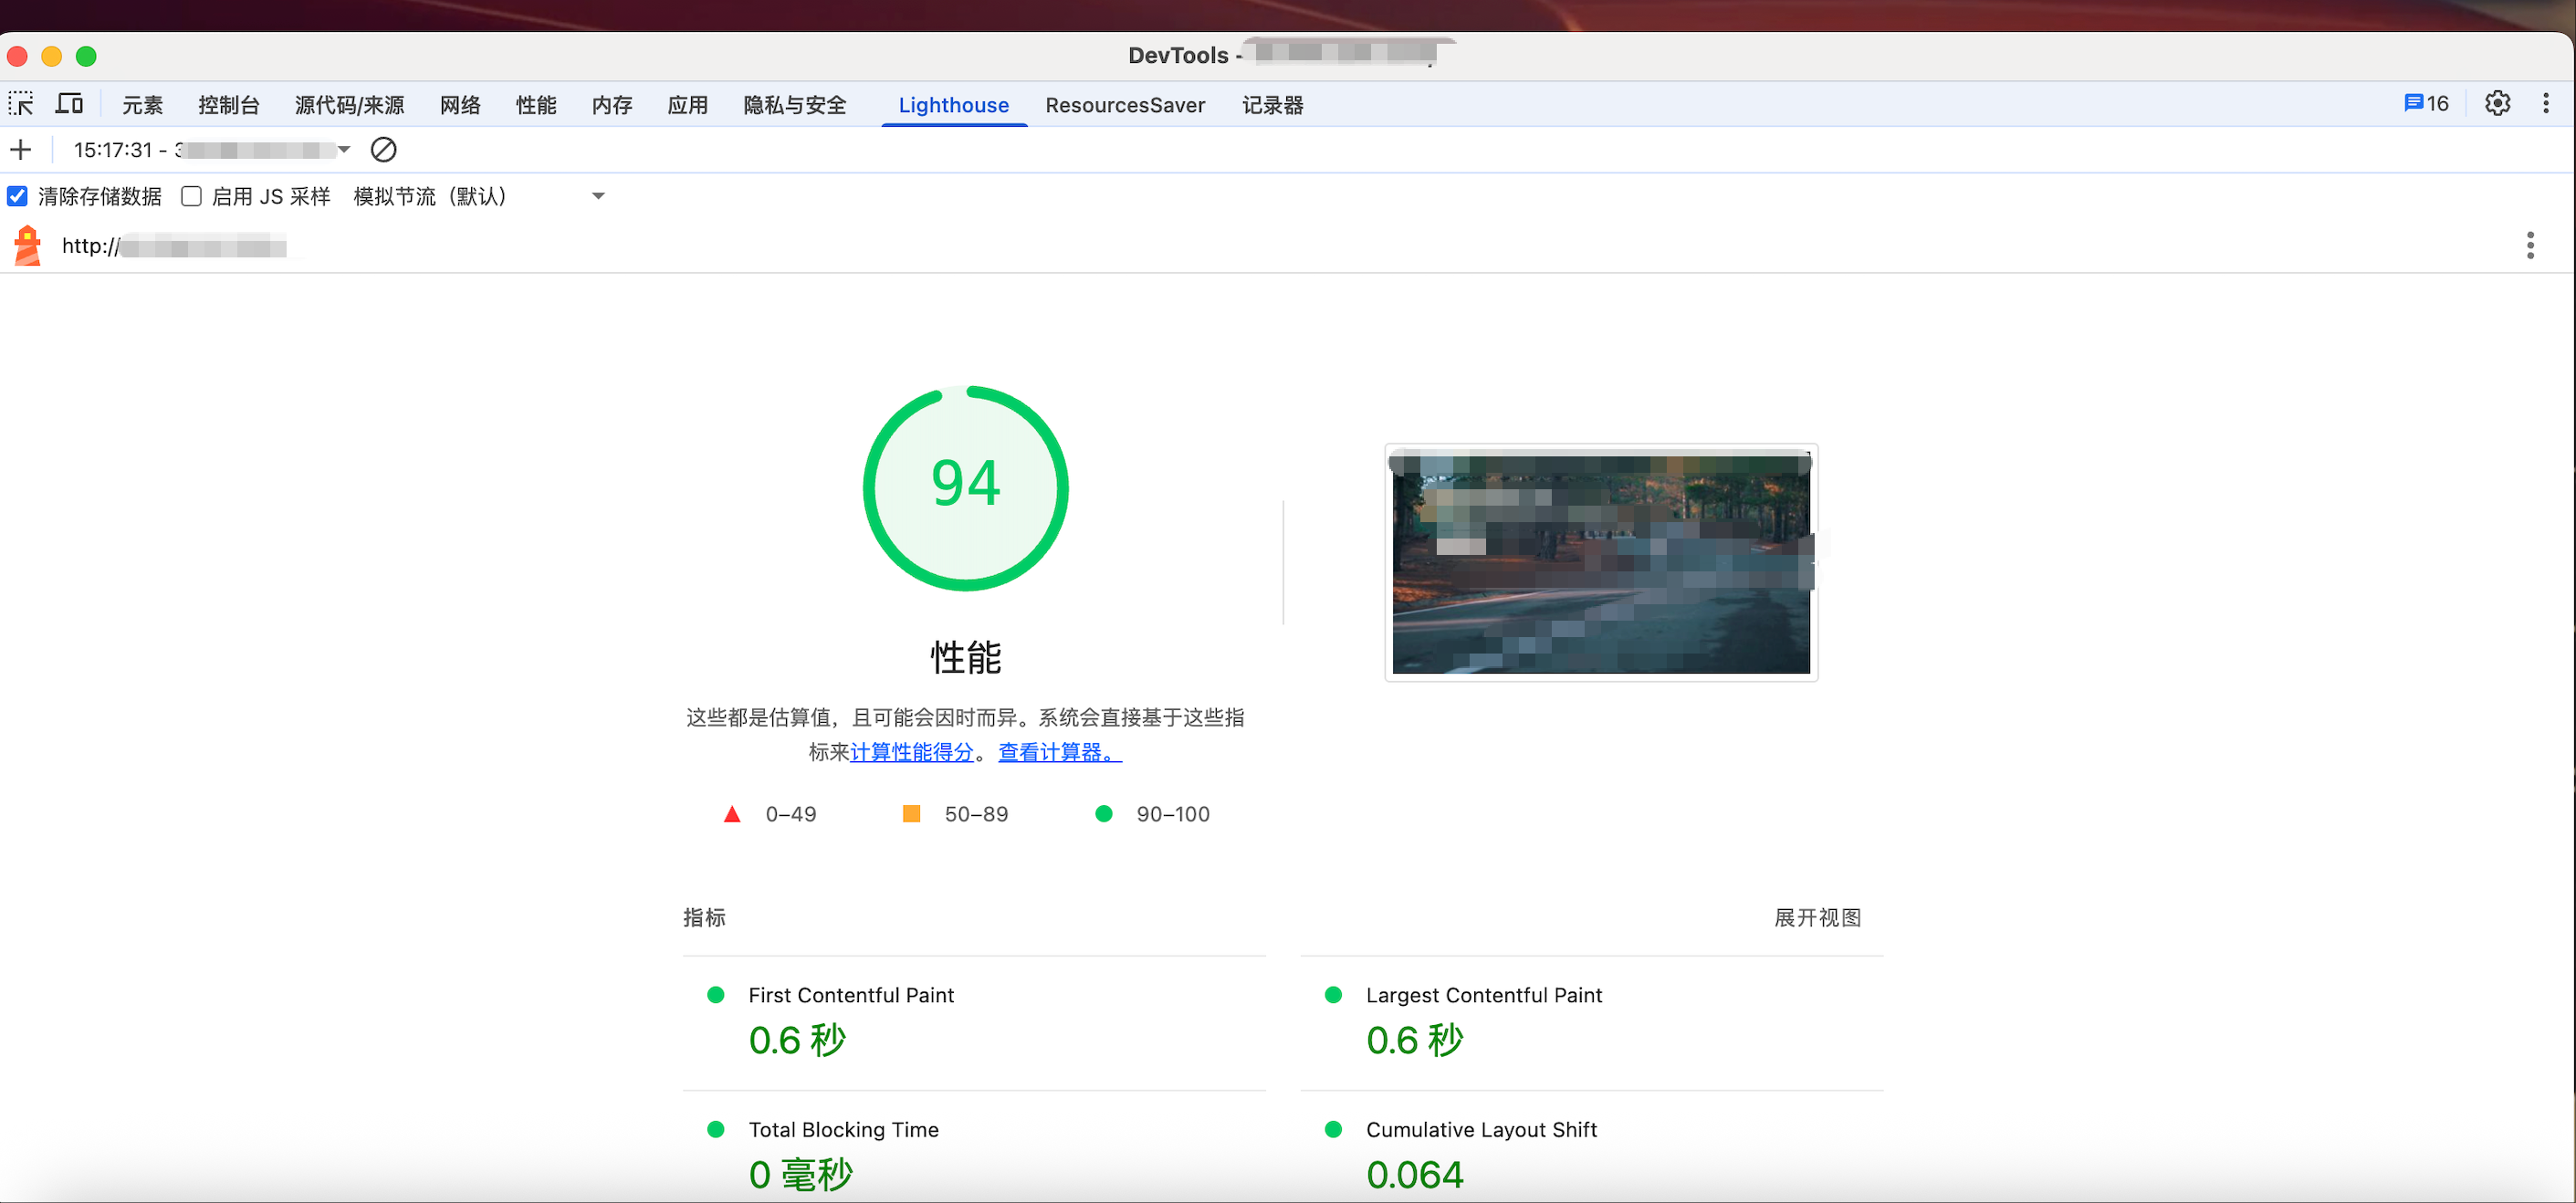
Task: Open the DevTools customize three-dot menu
Action: tap(2545, 104)
